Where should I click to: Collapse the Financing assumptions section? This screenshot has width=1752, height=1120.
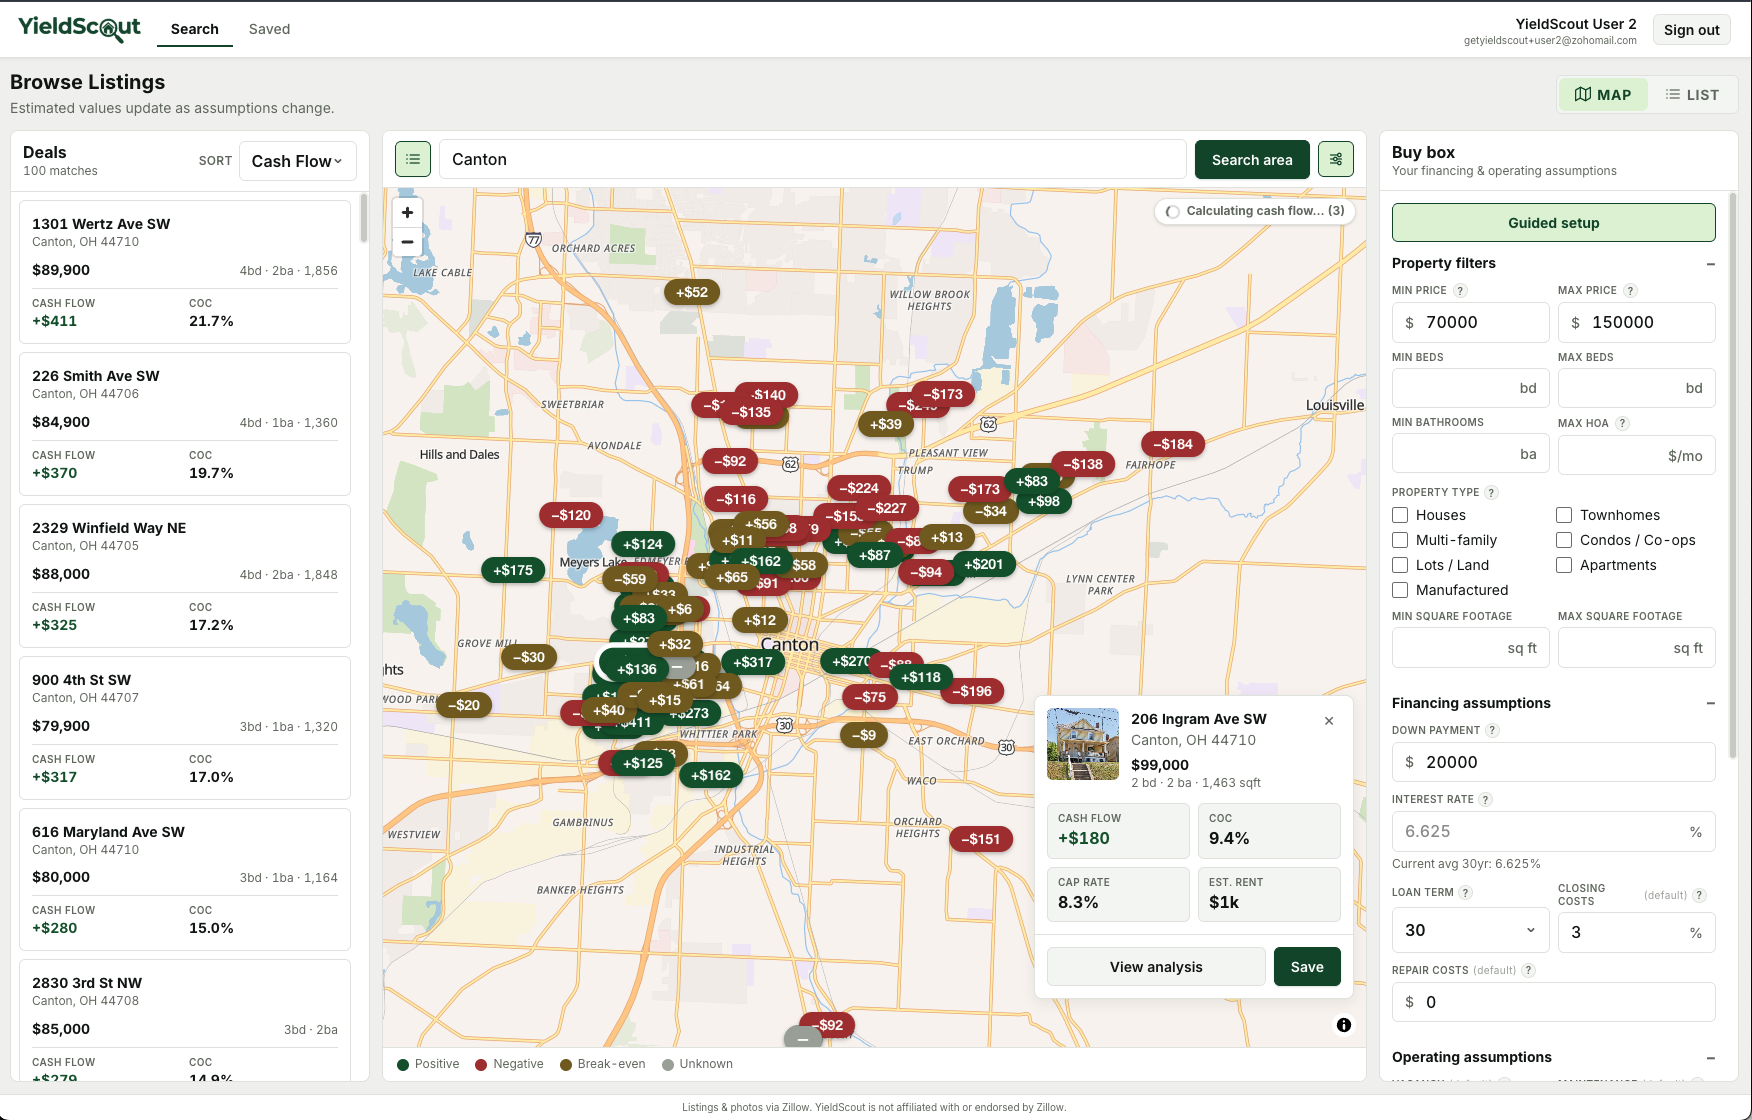coord(1711,704)
